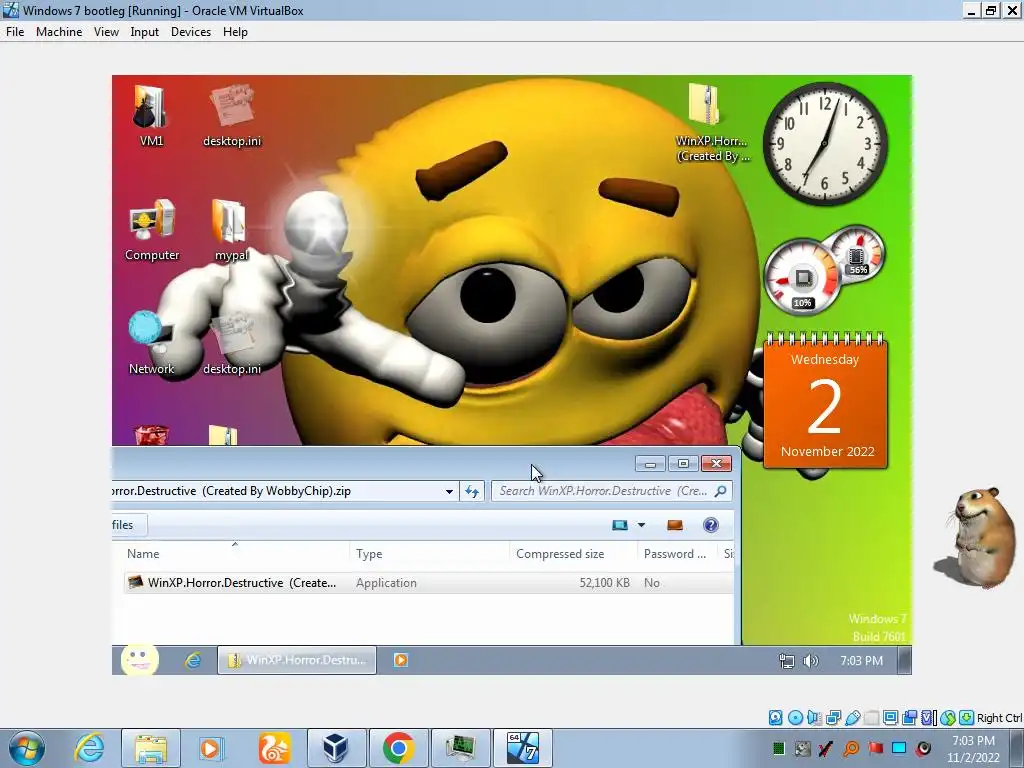Screen dimensions: 1024x768
Task: Click the guest smiley Start button
Action: [139, 660]
